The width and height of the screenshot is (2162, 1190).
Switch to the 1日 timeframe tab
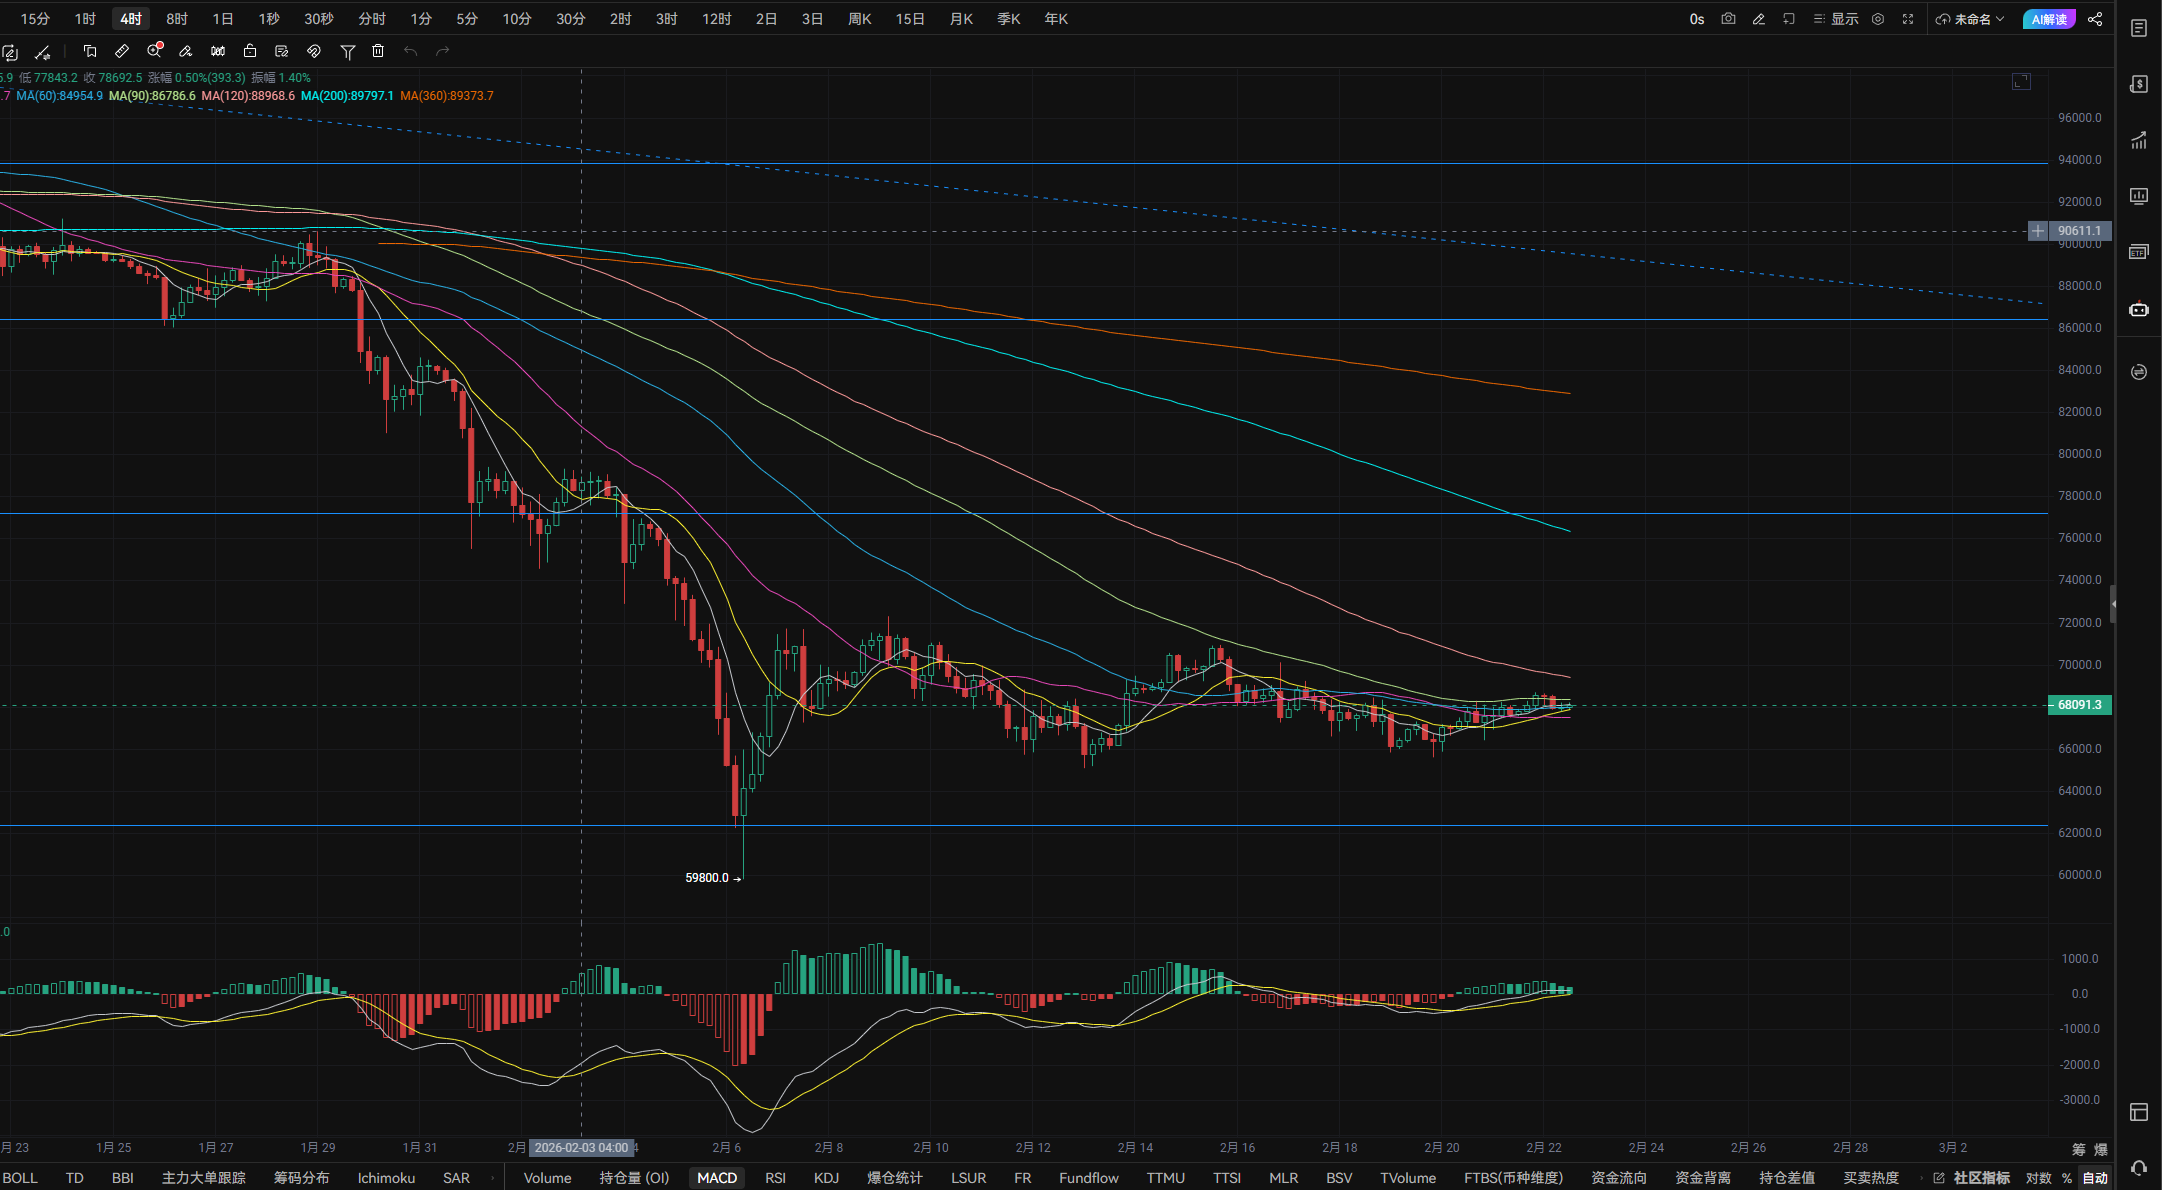[x=223, y=19]
